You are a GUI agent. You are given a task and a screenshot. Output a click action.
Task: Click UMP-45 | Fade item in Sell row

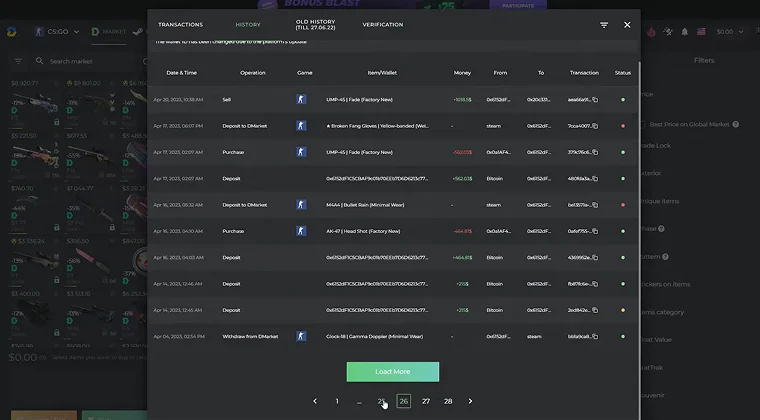(x=359, y=100)
